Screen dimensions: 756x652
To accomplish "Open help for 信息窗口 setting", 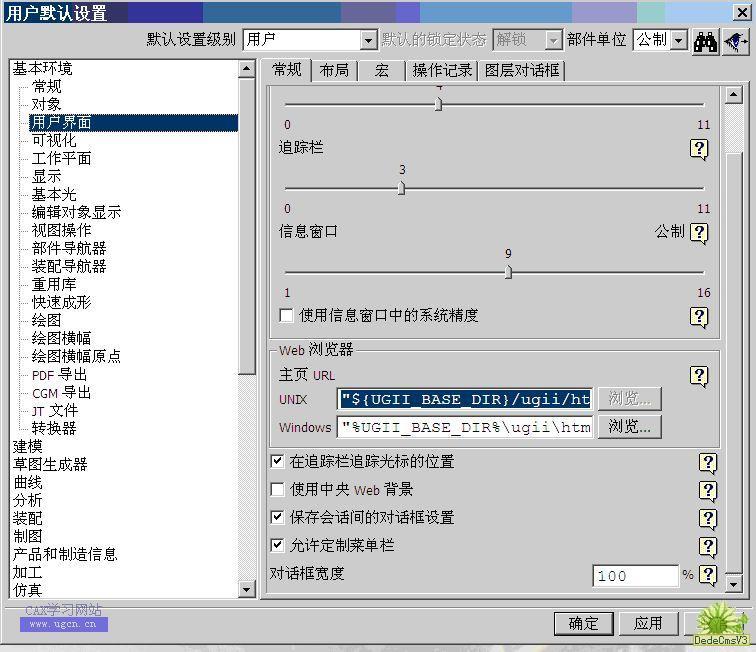I will (x=699, y=233).
